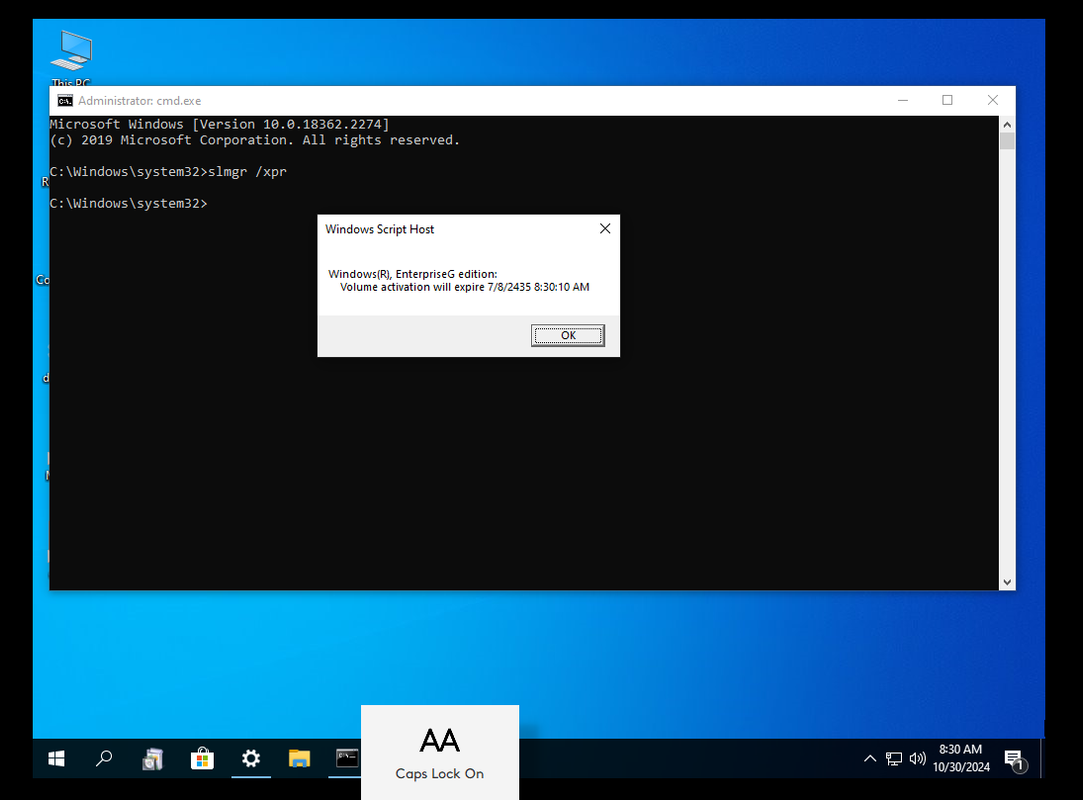Click the 'Windows(R), EnterpriseG edition:' text
The image size is (1083, 800).
click(x=412, y=274)
